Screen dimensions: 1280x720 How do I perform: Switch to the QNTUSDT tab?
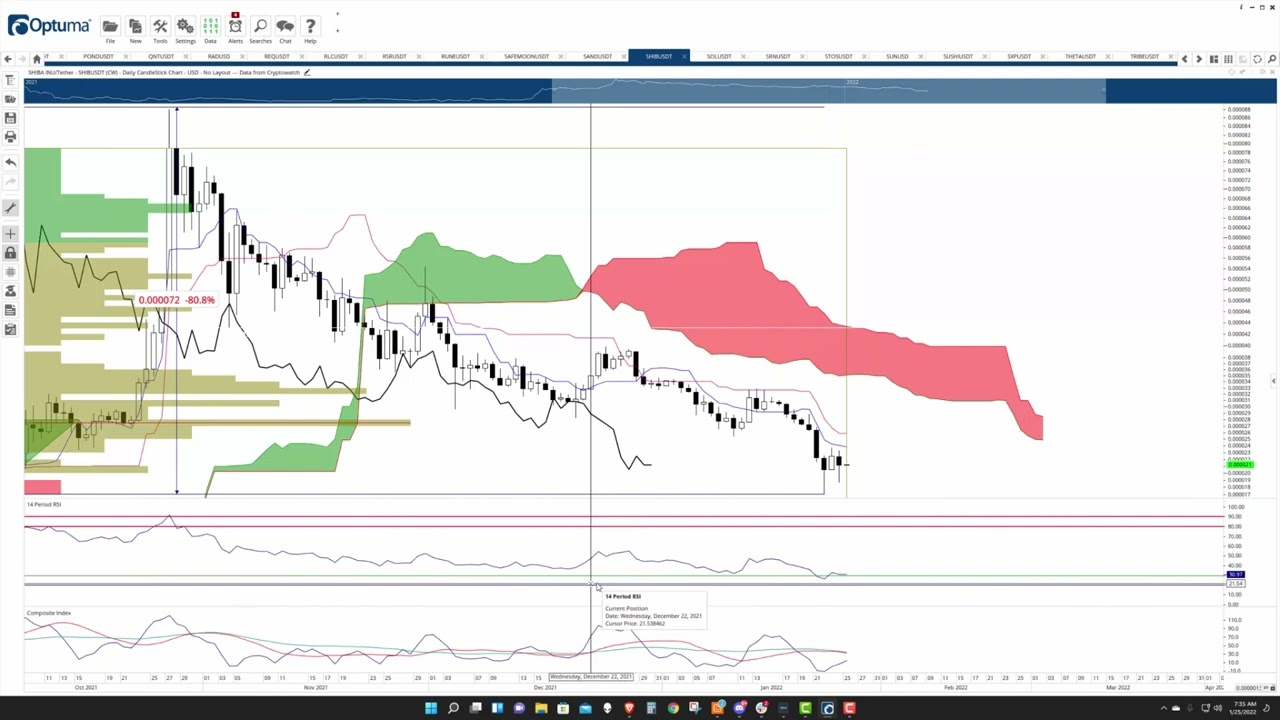(160, 57)
